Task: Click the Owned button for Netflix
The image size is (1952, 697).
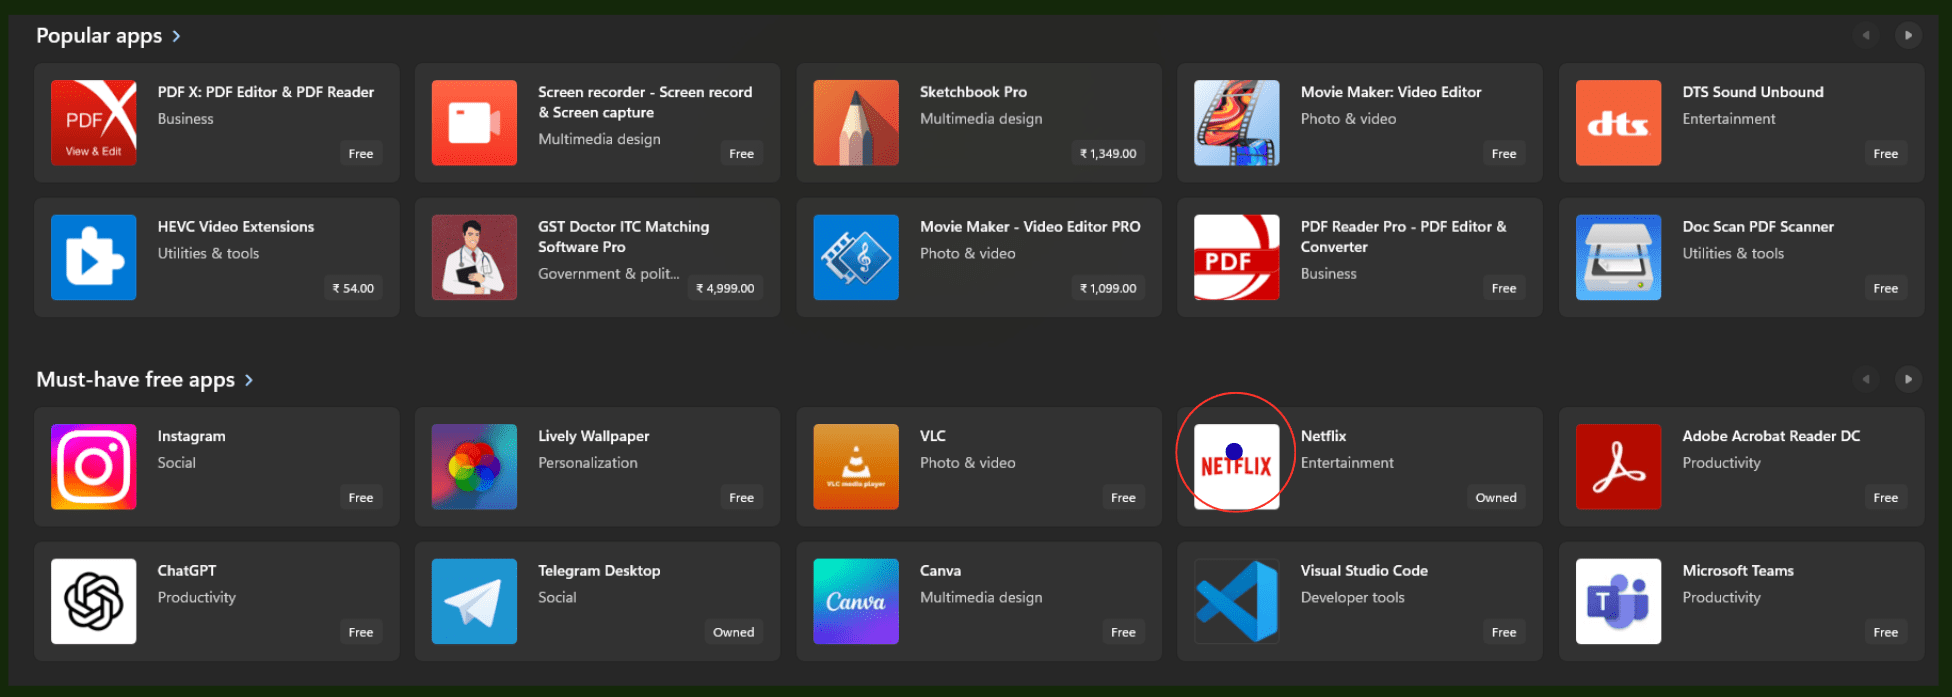Action: click(x=1495, y=498)
